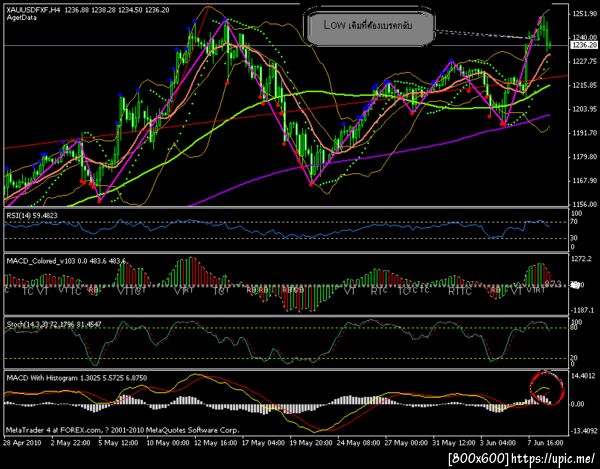The image size is (600, 469).
Task: Click price axis label 1191.70
Action: click(585, 133)
